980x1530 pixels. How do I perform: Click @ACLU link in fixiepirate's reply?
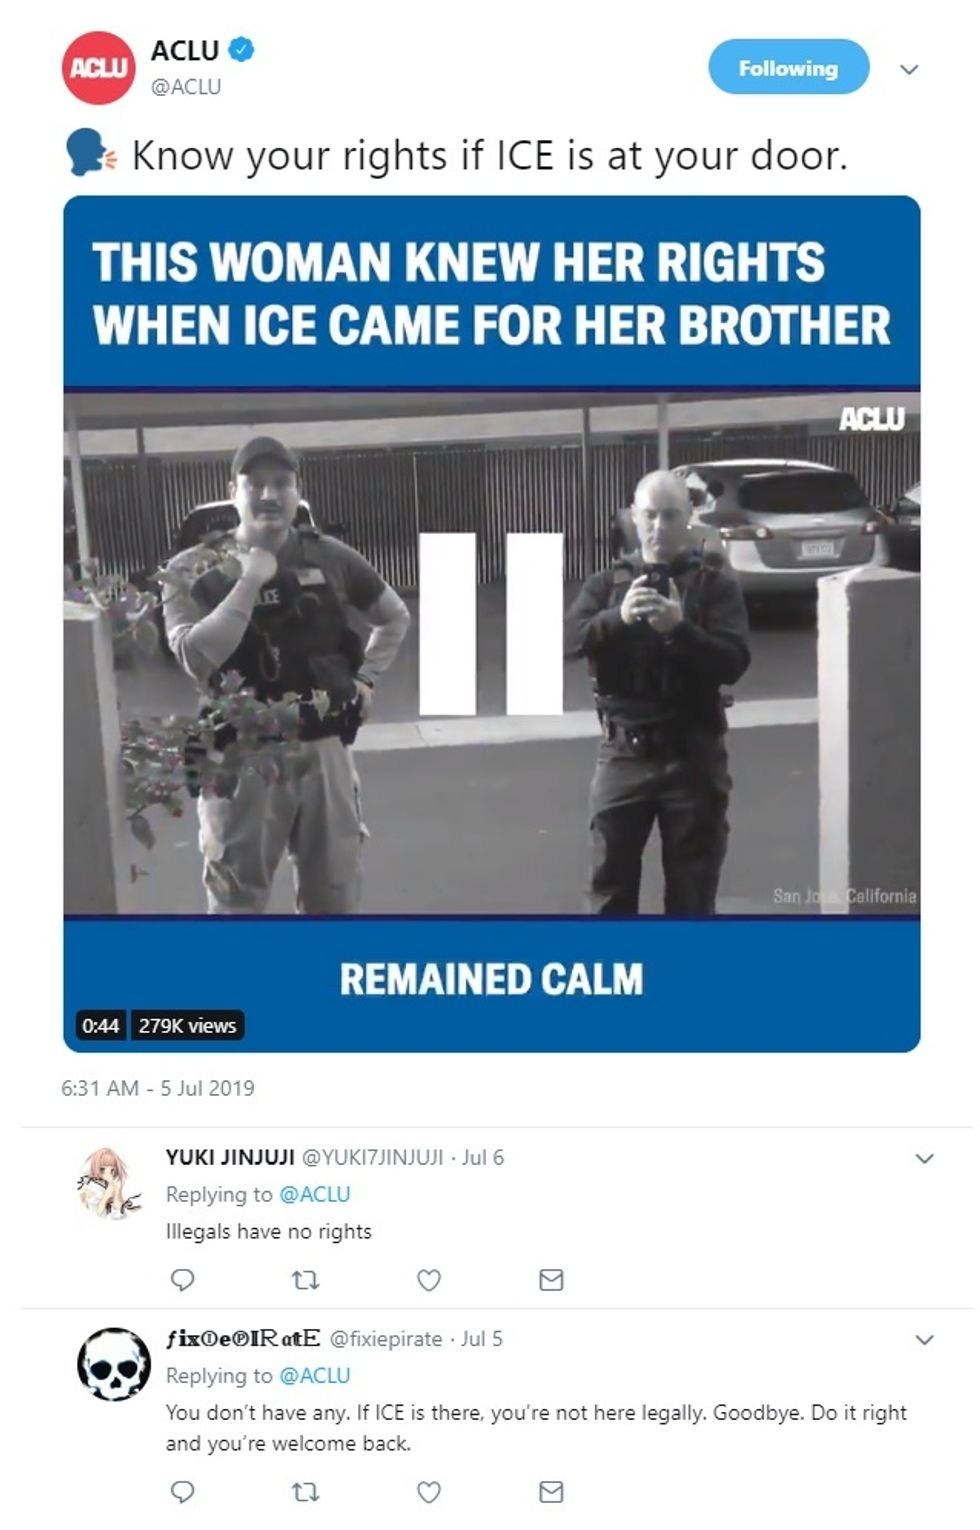point(315,1375)
